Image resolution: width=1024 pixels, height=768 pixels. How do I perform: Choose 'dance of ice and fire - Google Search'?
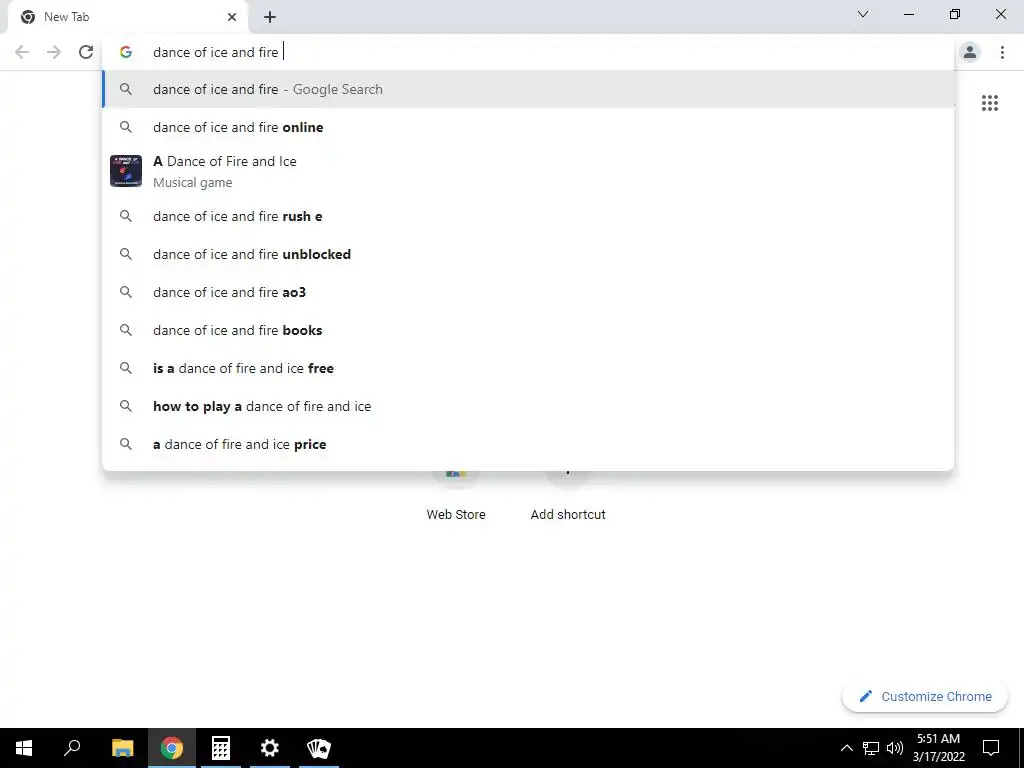(x=528, y=89)
